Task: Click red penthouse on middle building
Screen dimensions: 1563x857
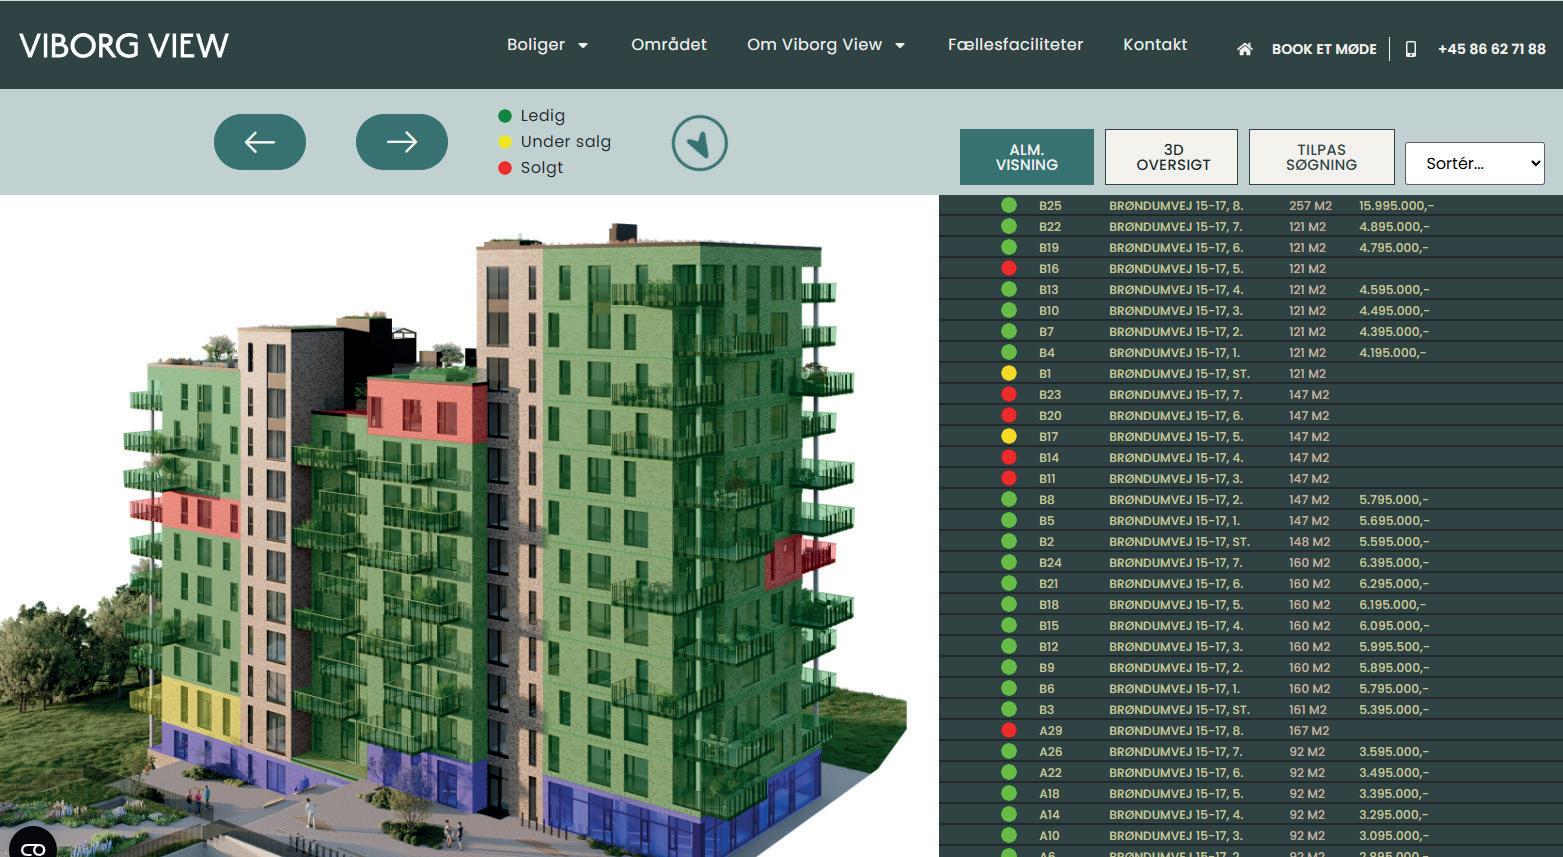Action: [x=426, y=408]
